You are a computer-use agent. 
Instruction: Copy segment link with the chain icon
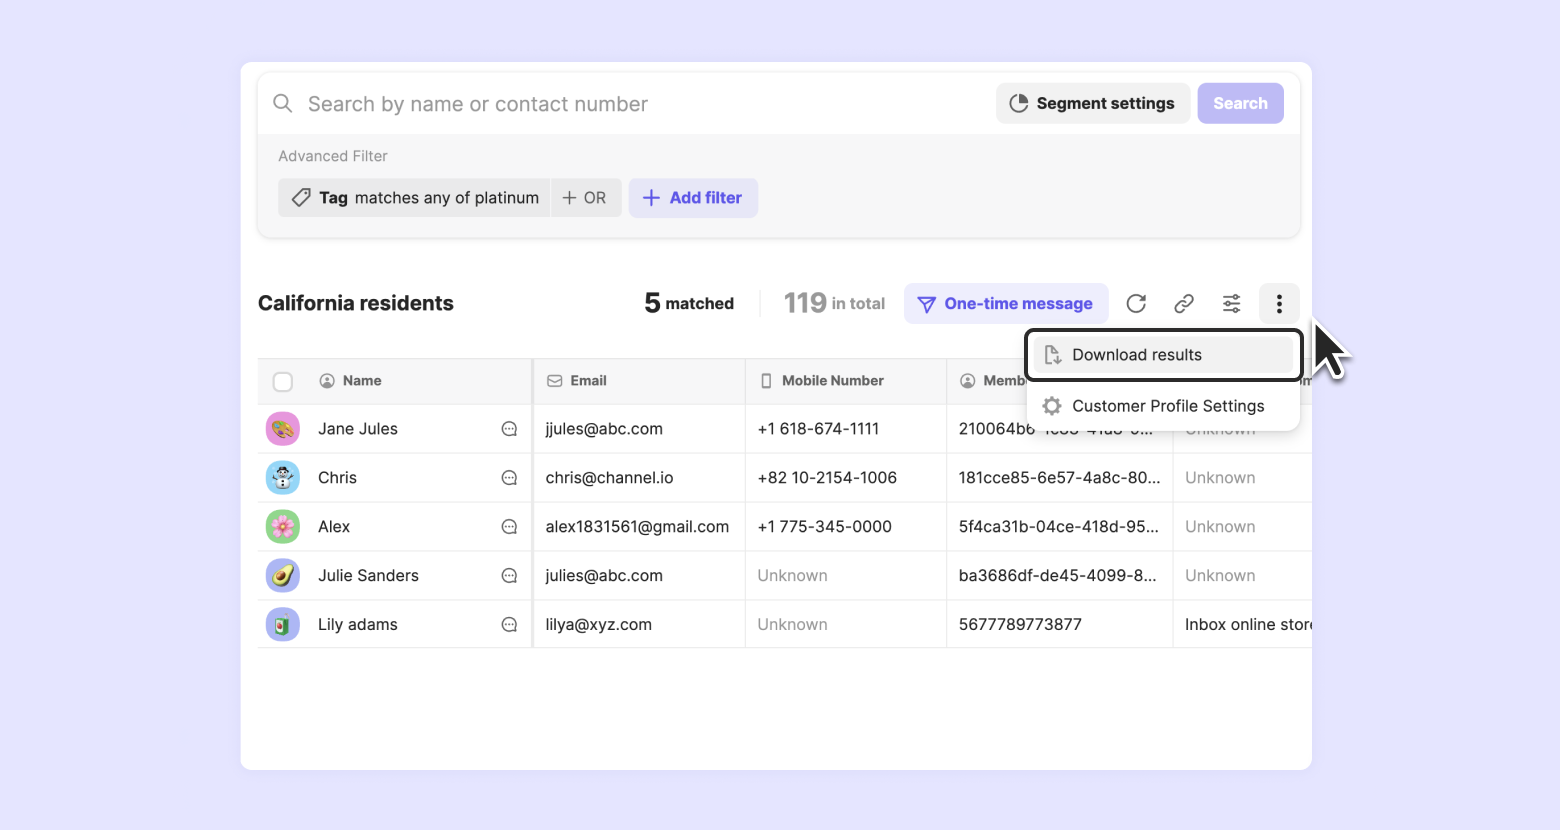coord(1184,304)
